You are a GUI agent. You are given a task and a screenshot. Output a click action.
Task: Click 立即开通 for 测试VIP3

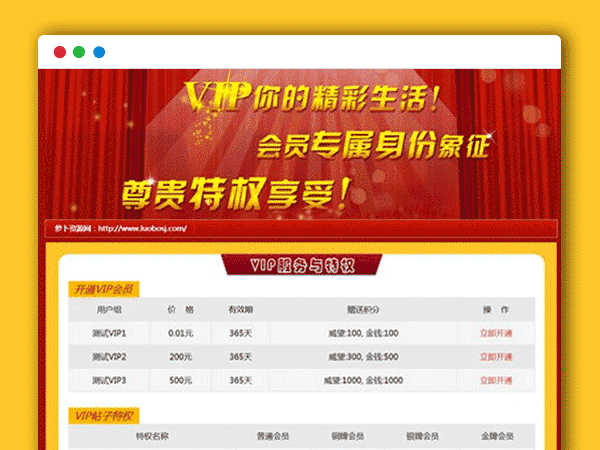coord(495,380)
